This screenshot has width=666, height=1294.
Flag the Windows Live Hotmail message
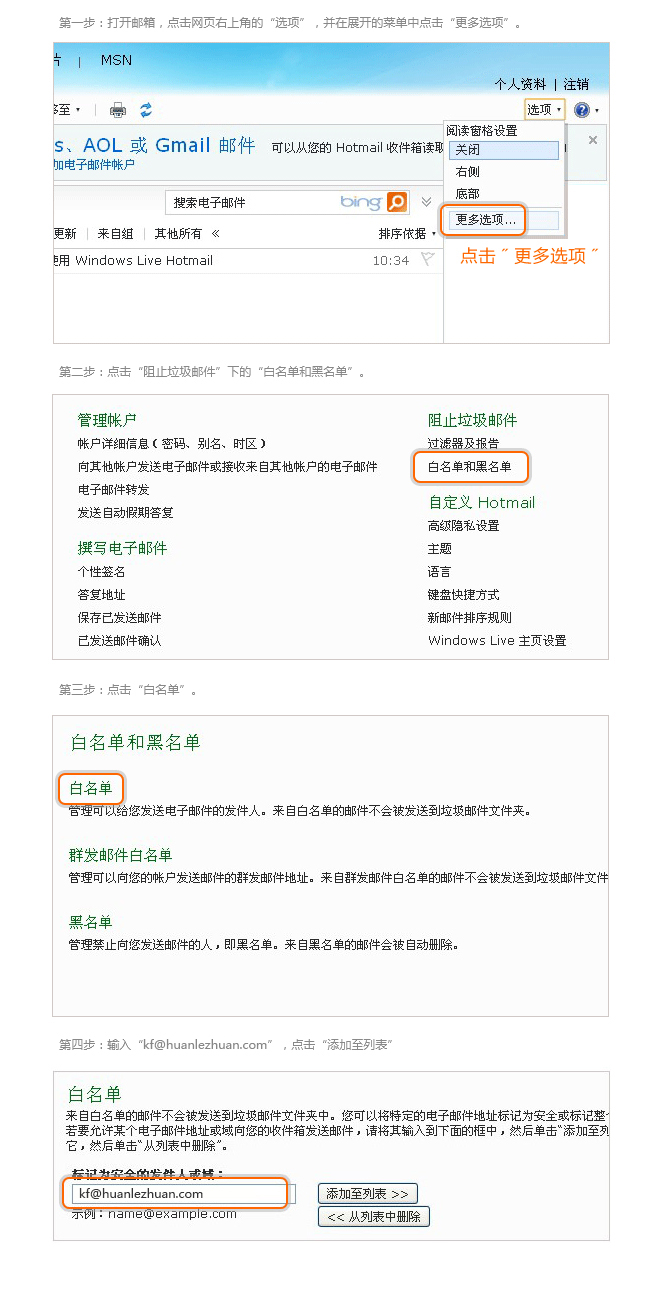427,260
